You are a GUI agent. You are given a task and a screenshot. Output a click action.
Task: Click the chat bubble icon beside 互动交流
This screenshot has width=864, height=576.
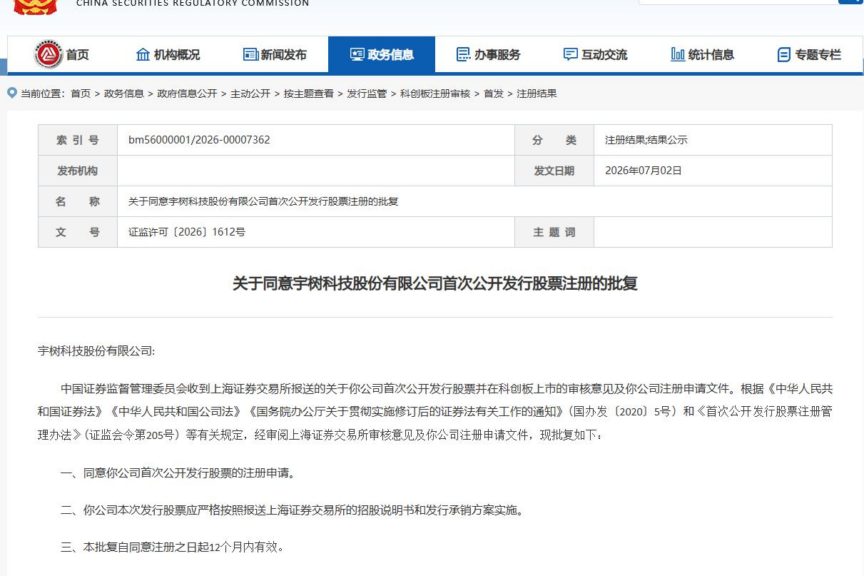[x=570, y=55]
